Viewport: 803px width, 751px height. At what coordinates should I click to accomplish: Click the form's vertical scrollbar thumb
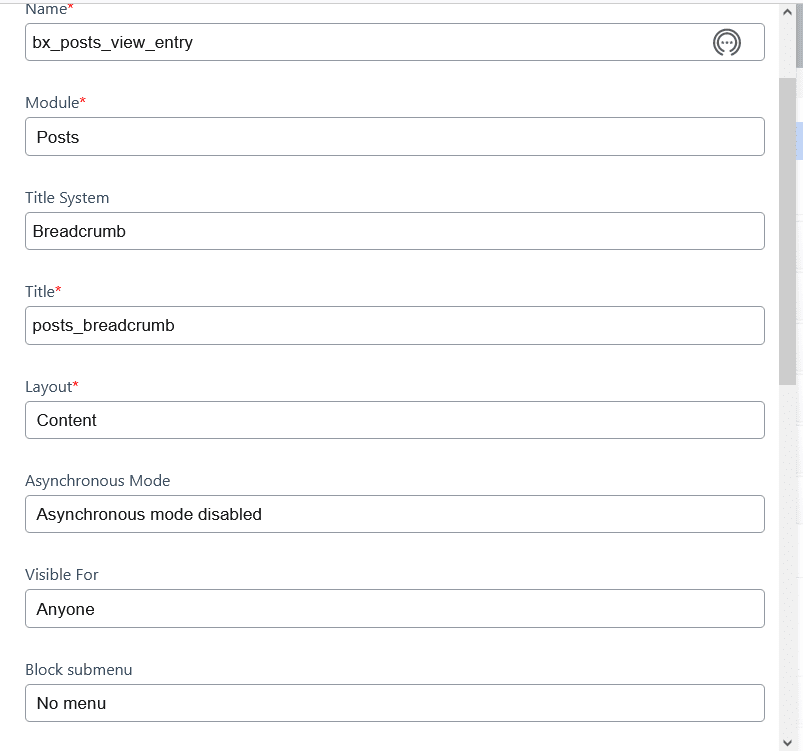pyautogui.click(x=787, y=230)
